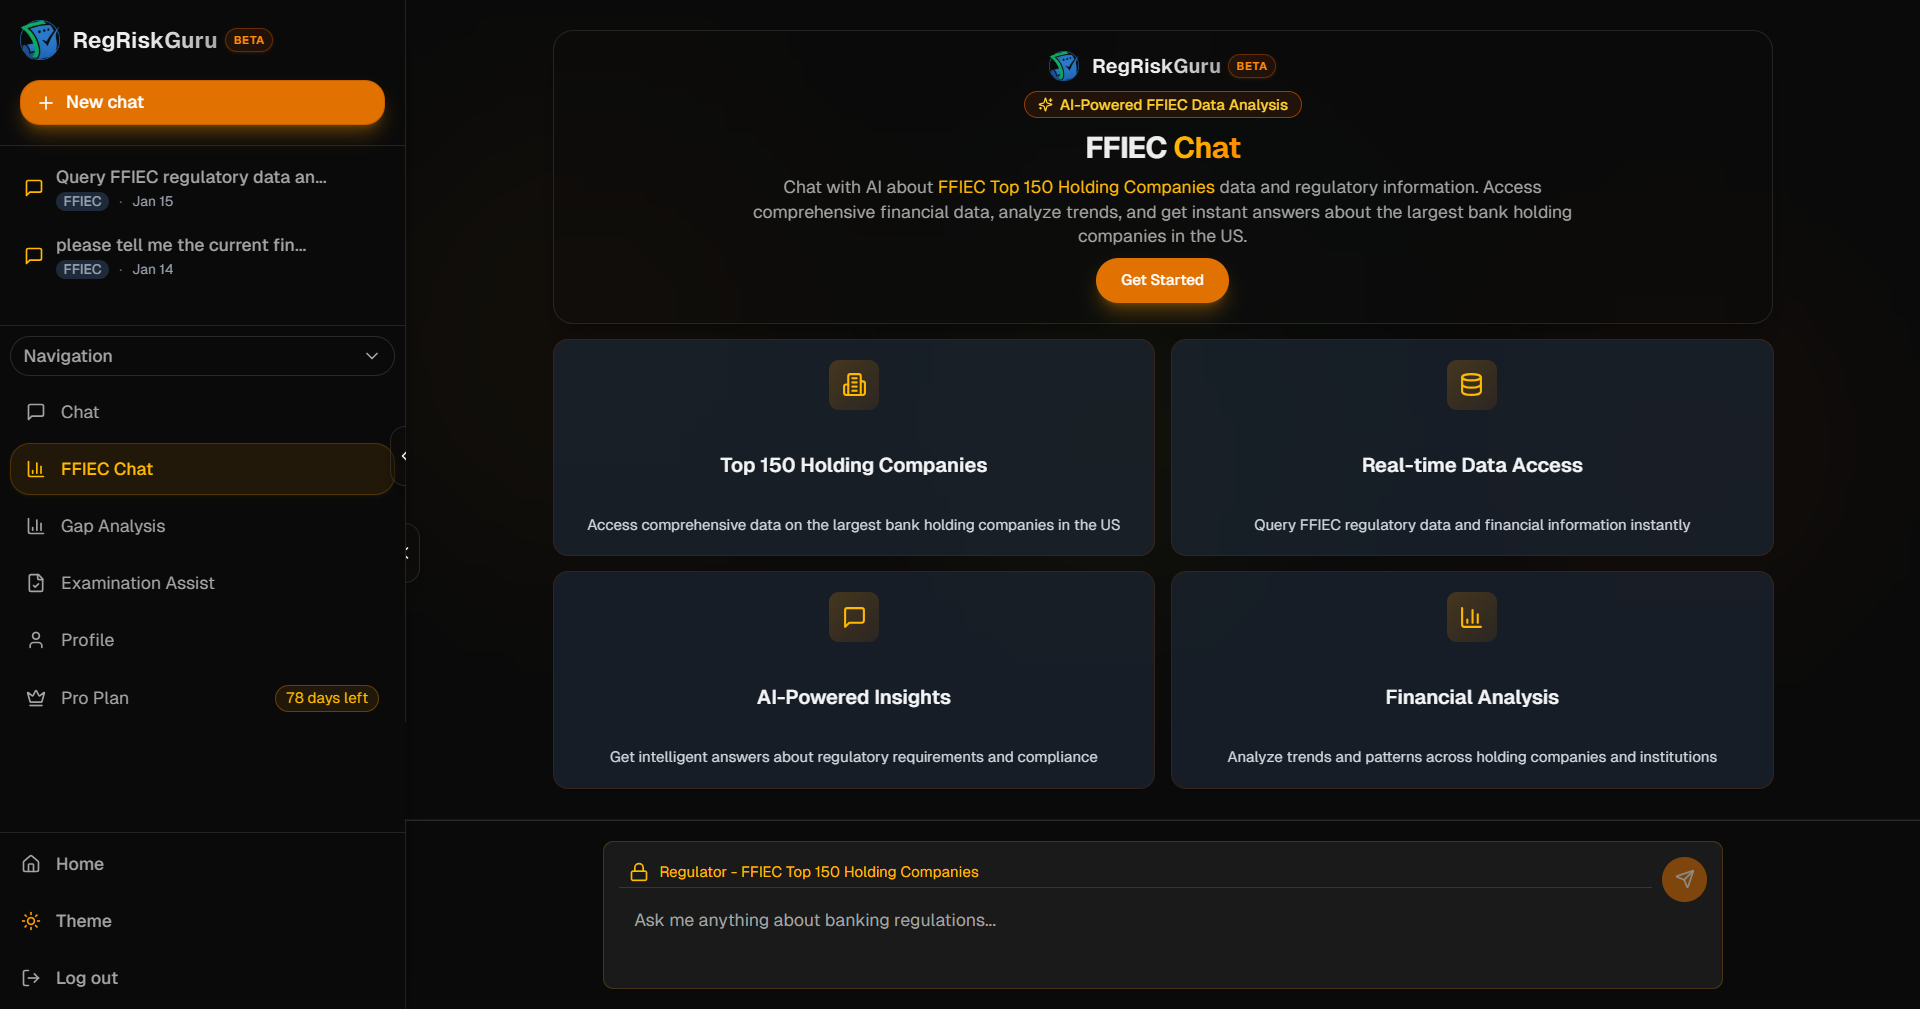Viewport: 1920px width, 1009px height.
Task: Click the Financial Analysis bar chart icon
Action: pos(1471,617)
